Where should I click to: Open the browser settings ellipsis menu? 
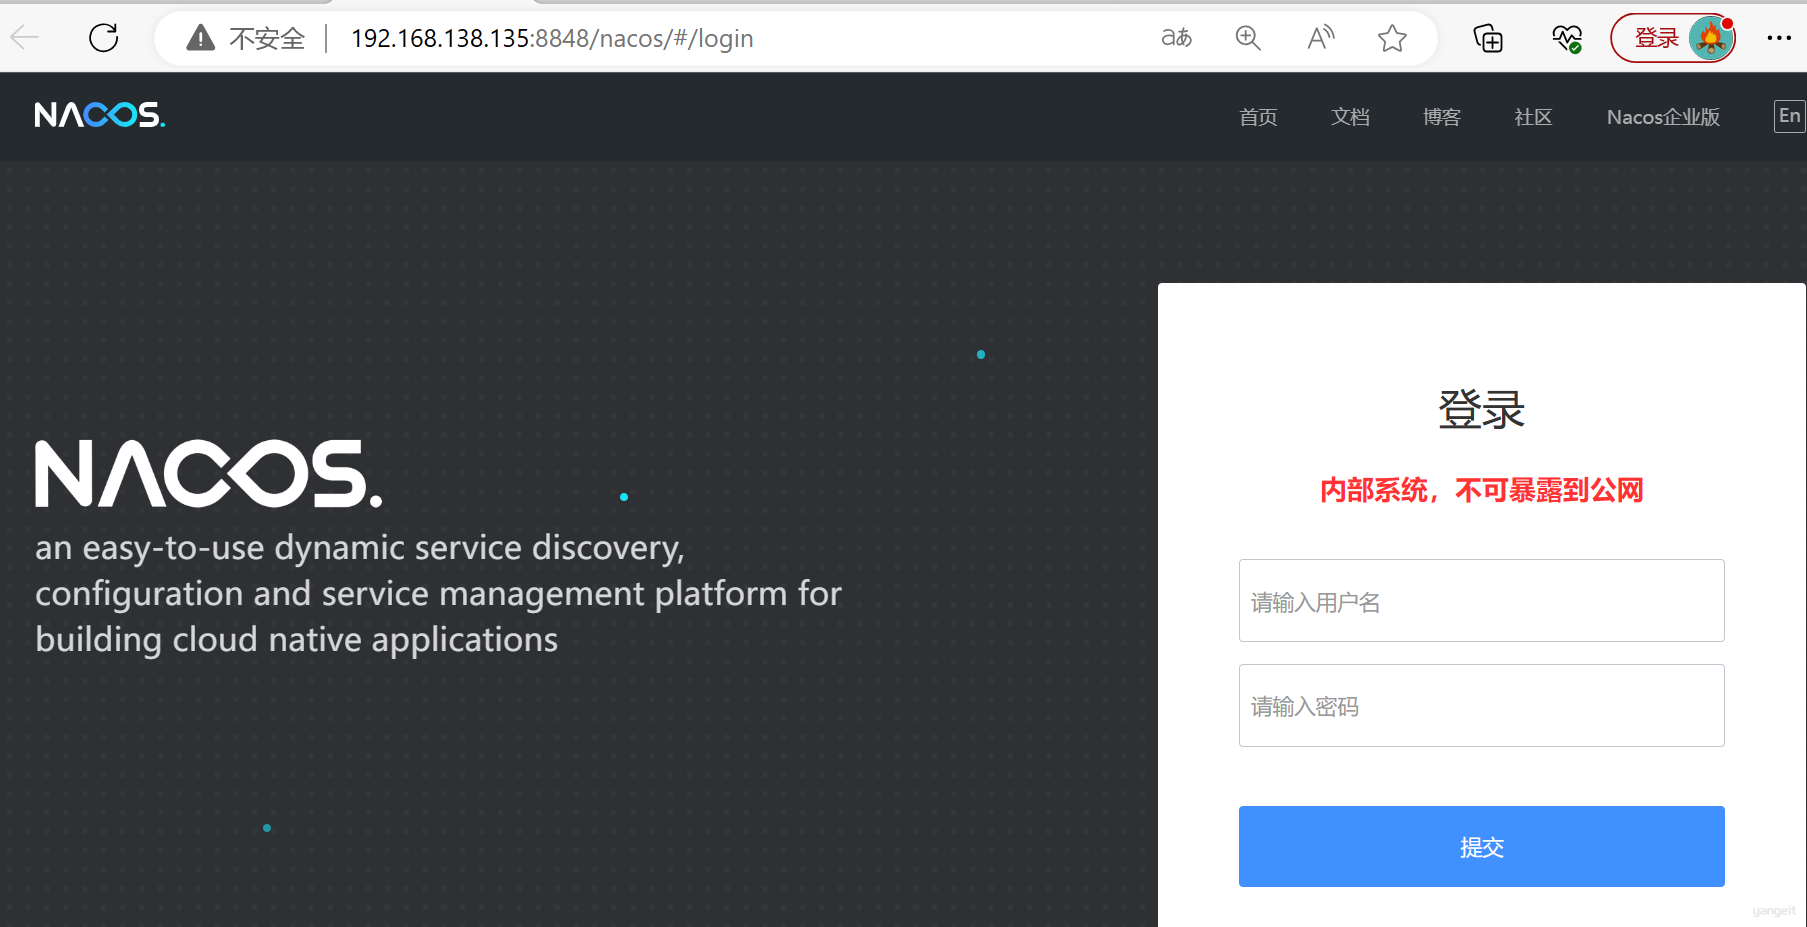(x=1779, y=38)
